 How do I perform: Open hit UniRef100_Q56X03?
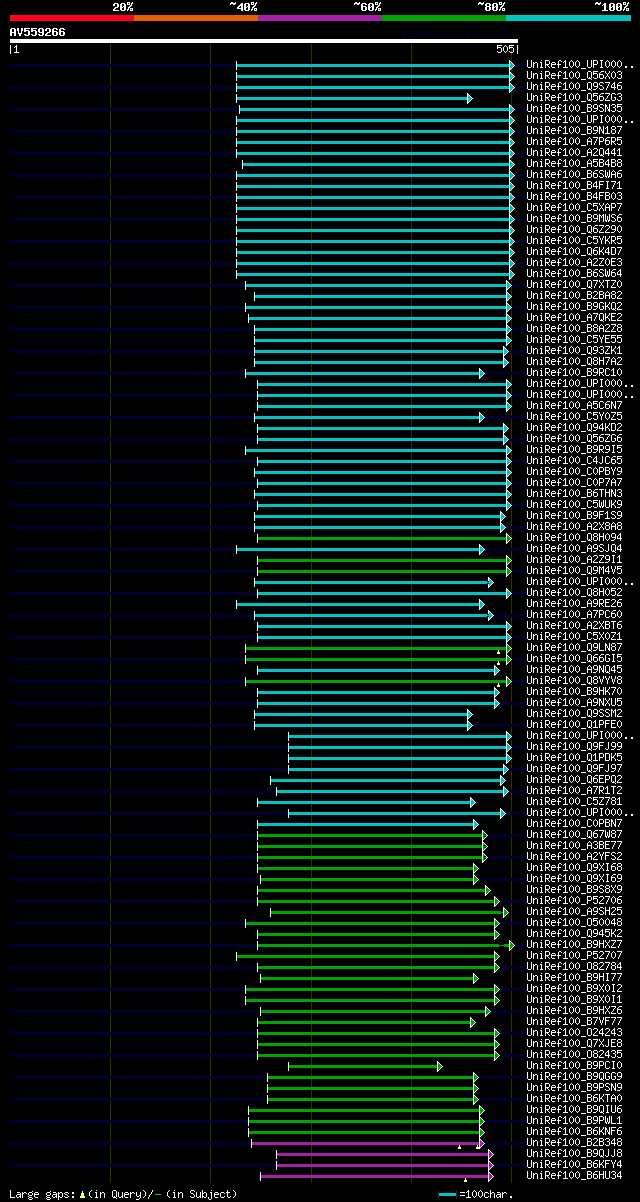(574, 75)
